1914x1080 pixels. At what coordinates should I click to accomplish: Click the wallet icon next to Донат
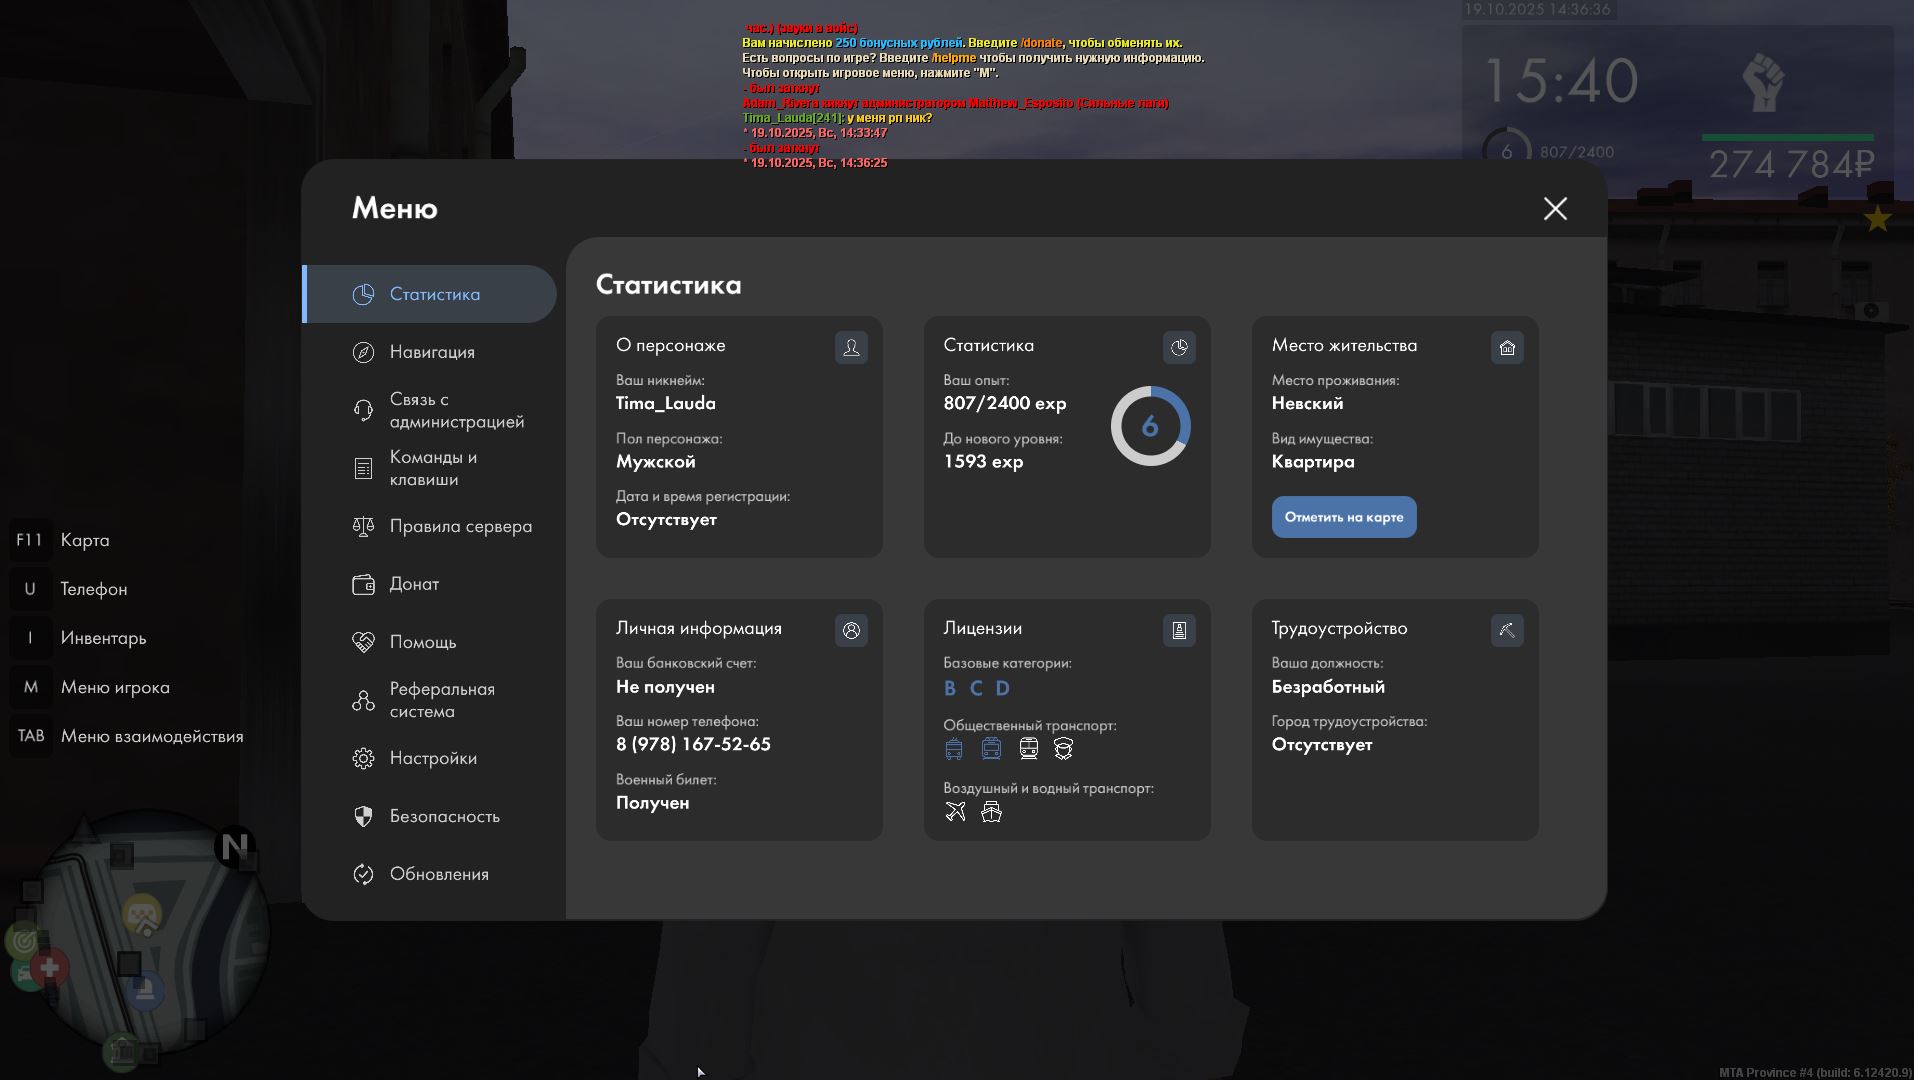(363, 584)
